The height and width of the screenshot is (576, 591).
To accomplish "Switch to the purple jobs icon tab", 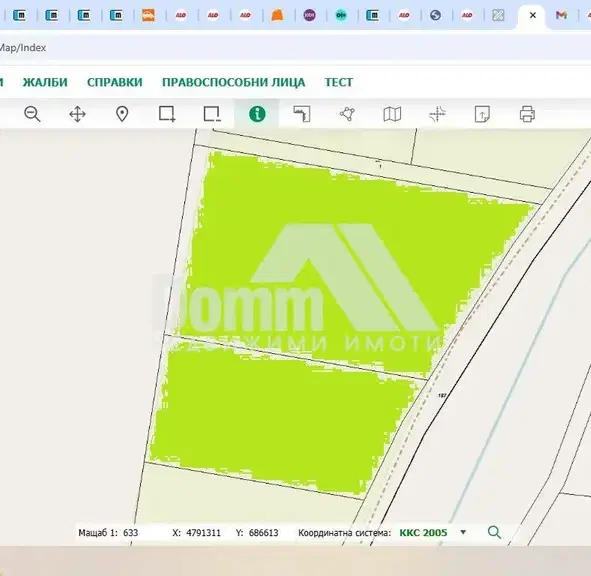I will pos(309,15).
